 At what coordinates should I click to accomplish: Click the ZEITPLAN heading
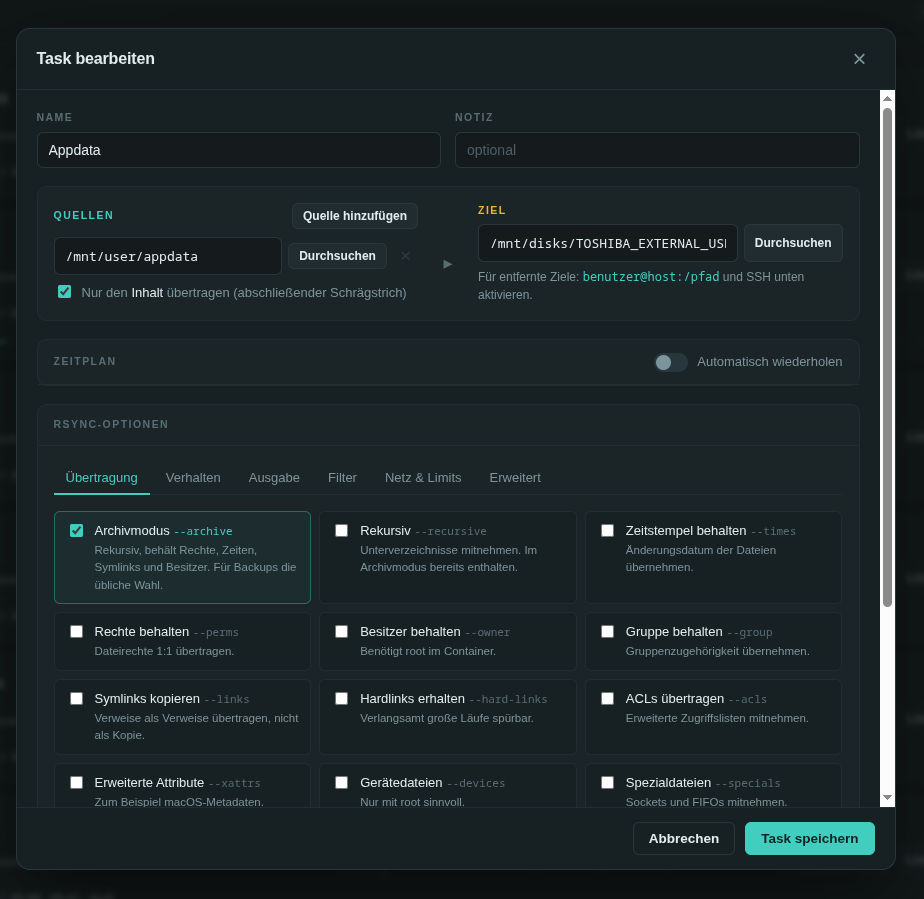pos(85,361)
